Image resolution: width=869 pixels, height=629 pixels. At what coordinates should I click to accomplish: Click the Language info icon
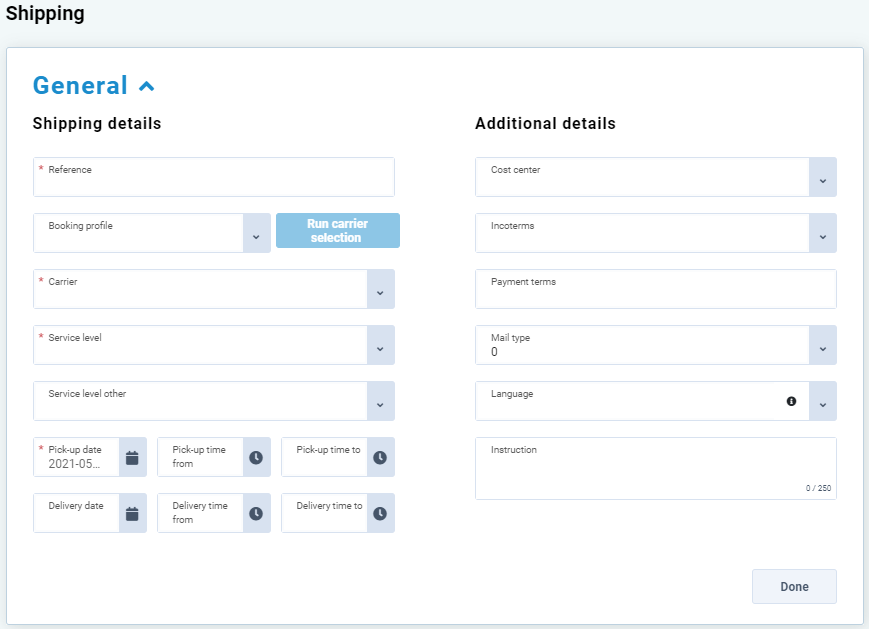(791, 401)
